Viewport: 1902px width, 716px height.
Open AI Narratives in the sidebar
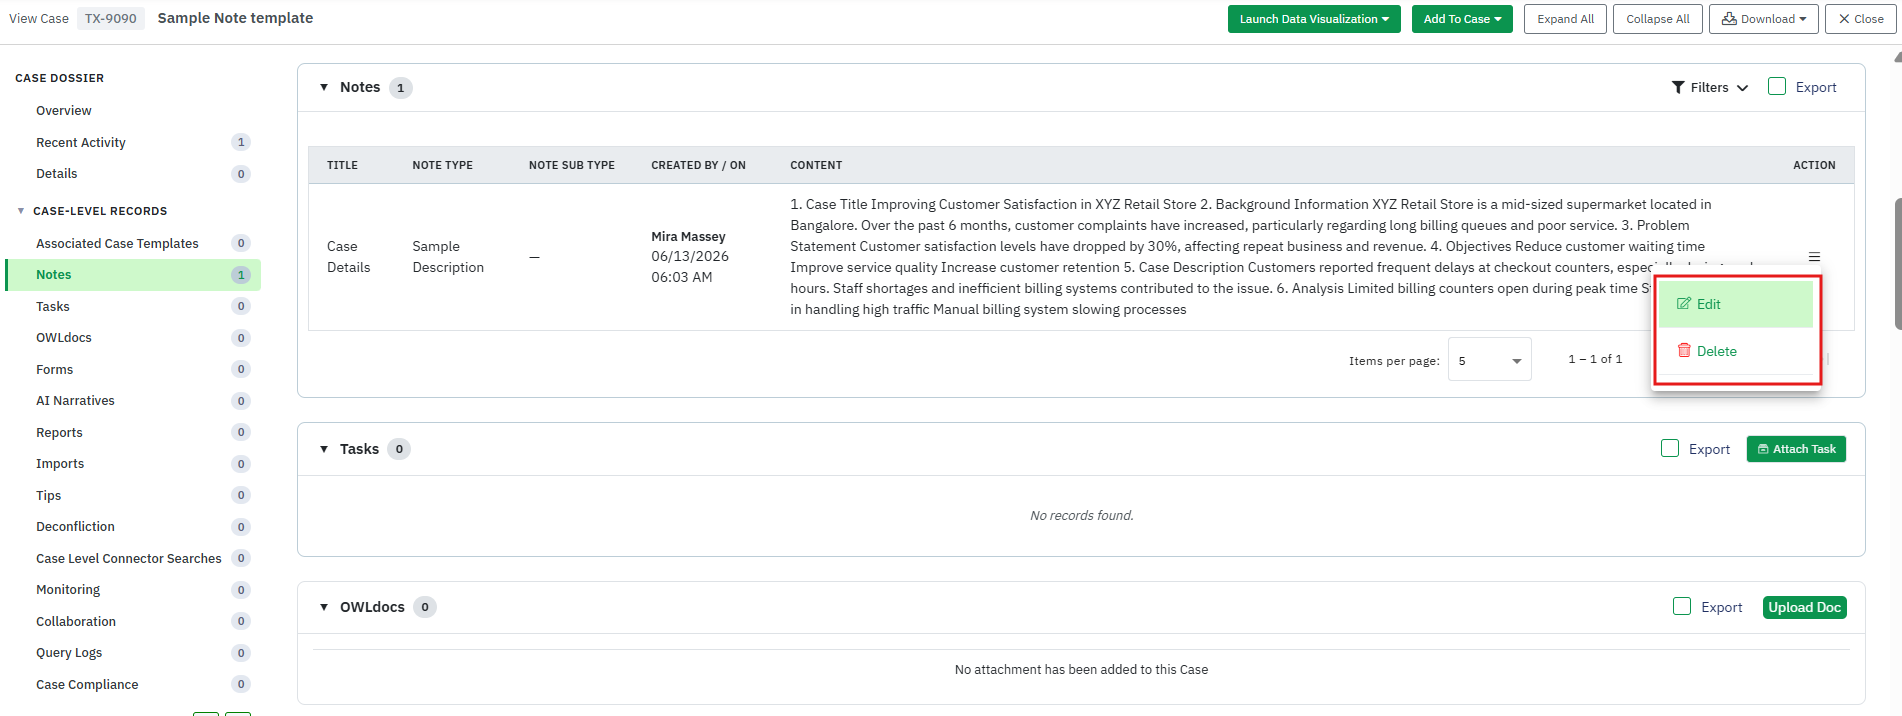point(75,401)
